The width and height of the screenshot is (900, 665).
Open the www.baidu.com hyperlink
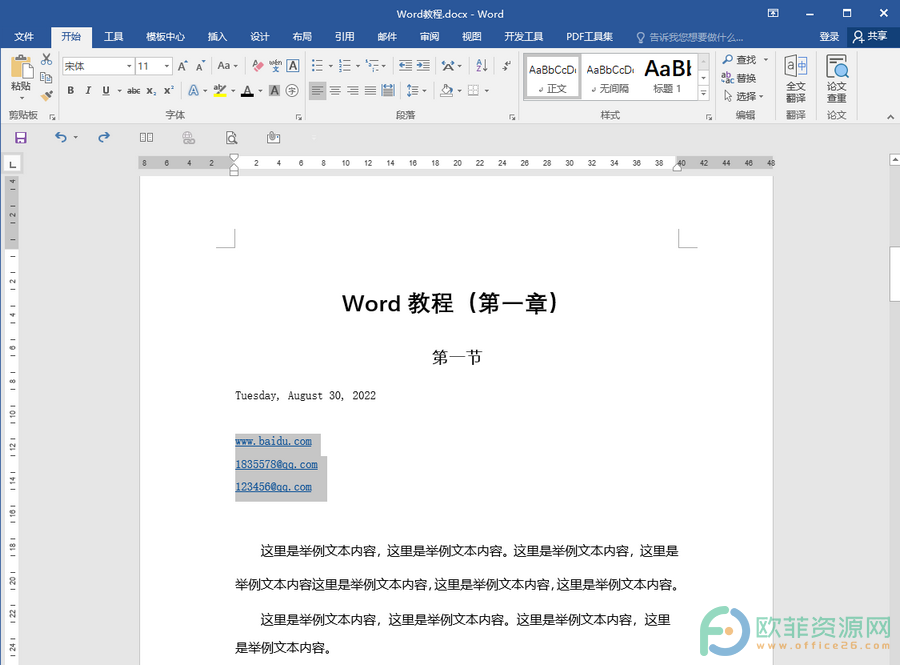tap(273, 442)
